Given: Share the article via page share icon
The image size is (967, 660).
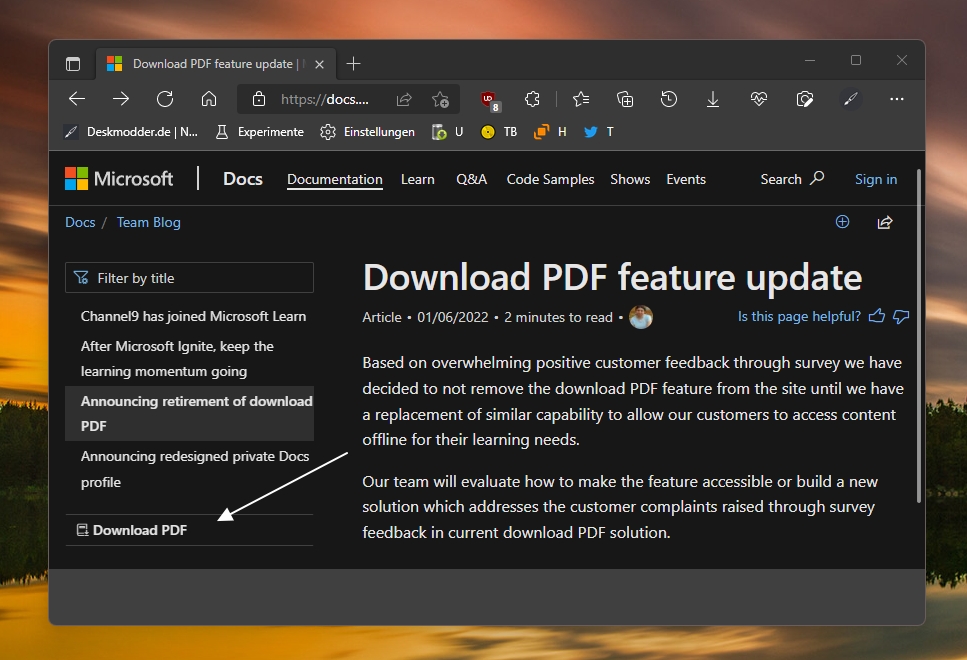Looking at the screenshot, I should [x=885, y=222].
